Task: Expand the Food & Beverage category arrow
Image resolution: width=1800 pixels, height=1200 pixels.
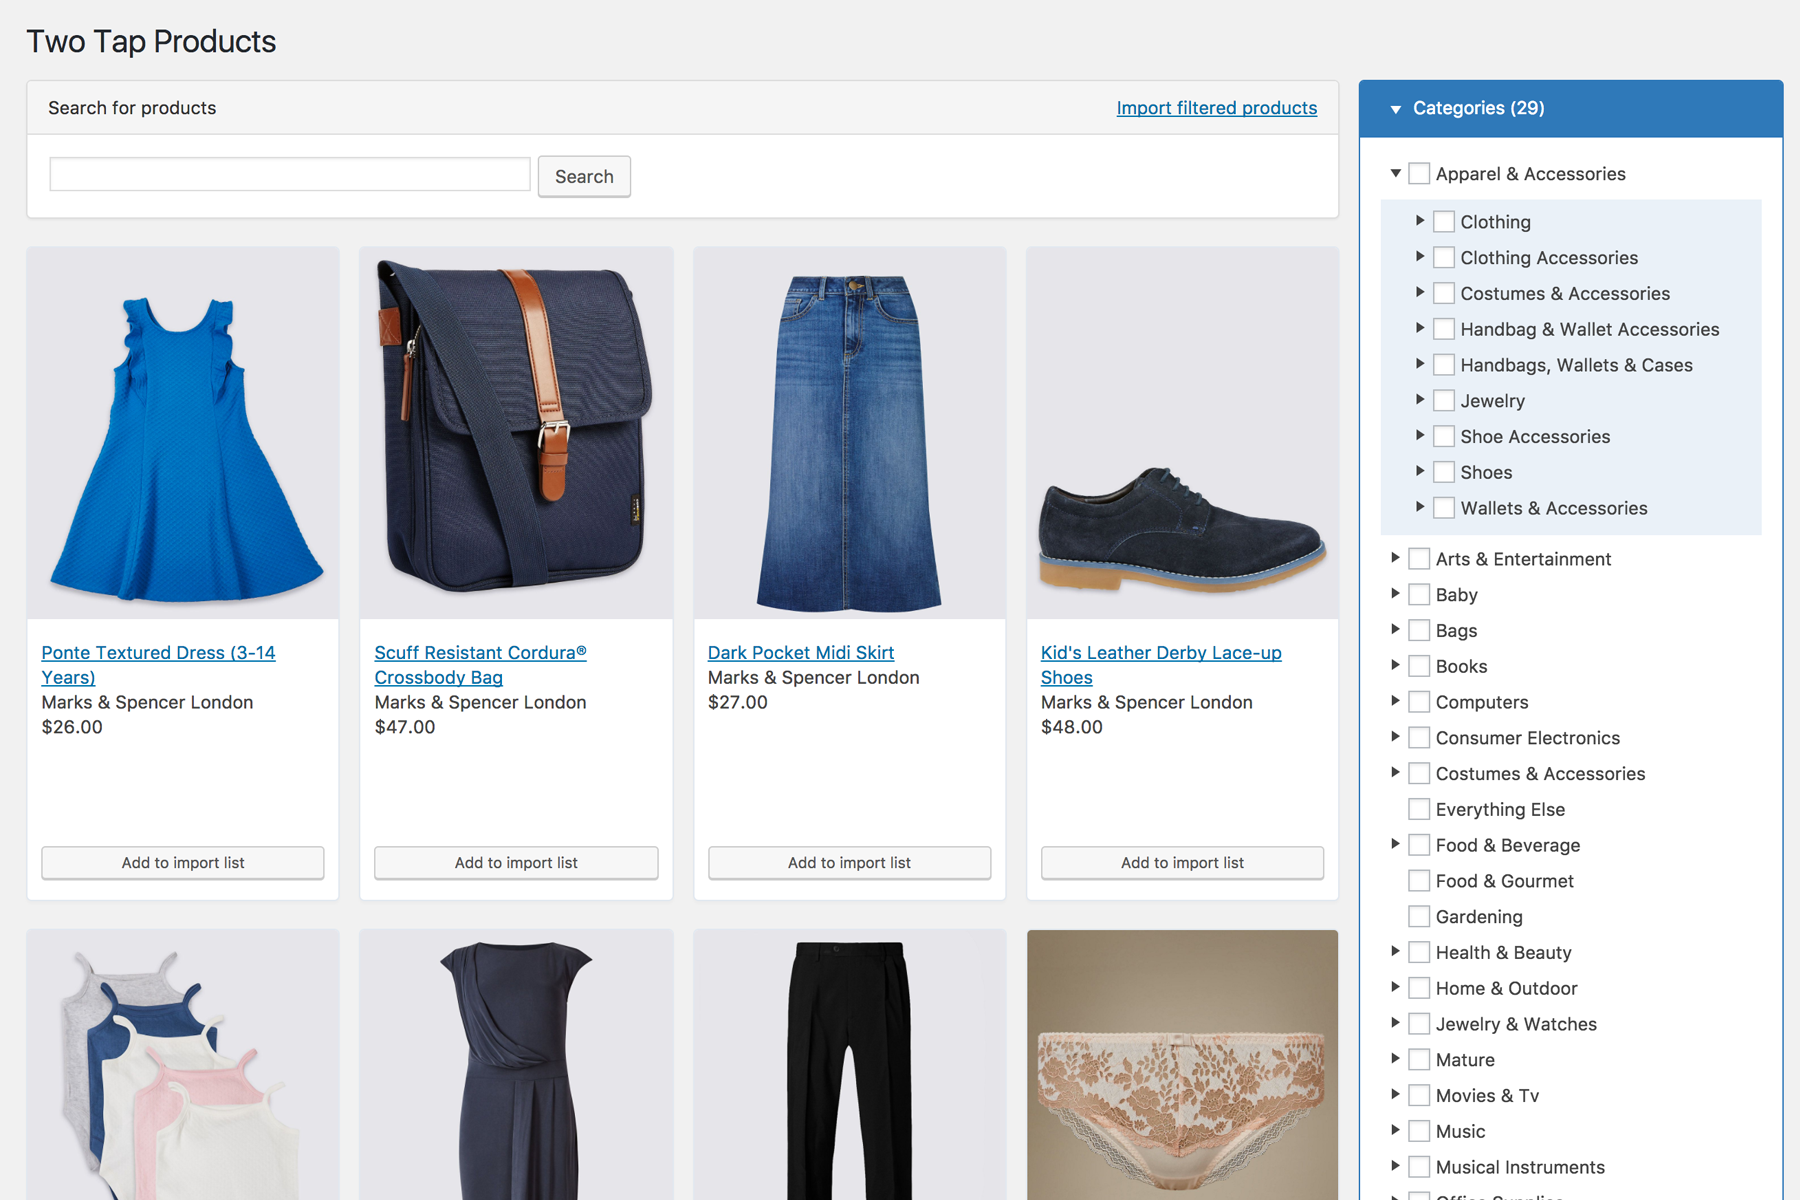Action: pos(1395,844)
